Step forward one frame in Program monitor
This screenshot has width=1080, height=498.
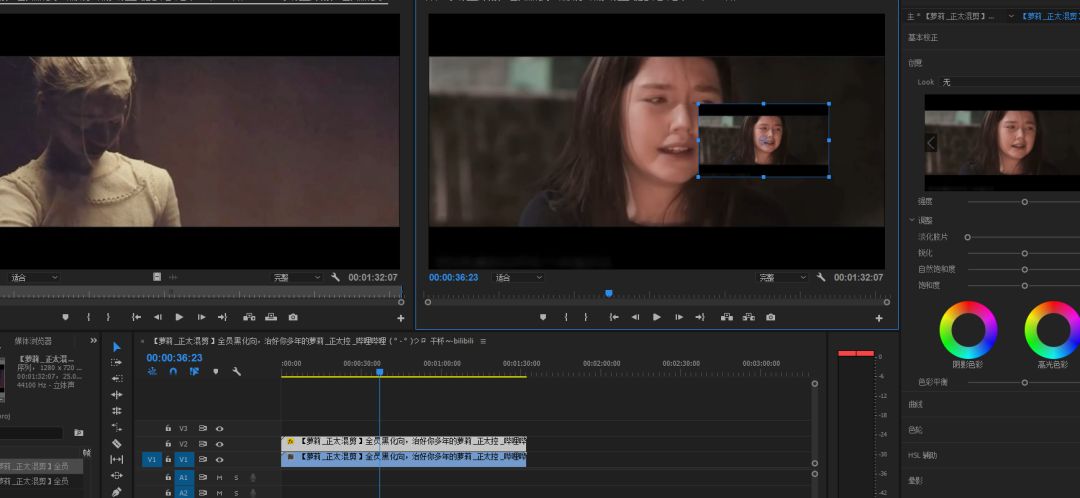678,317
